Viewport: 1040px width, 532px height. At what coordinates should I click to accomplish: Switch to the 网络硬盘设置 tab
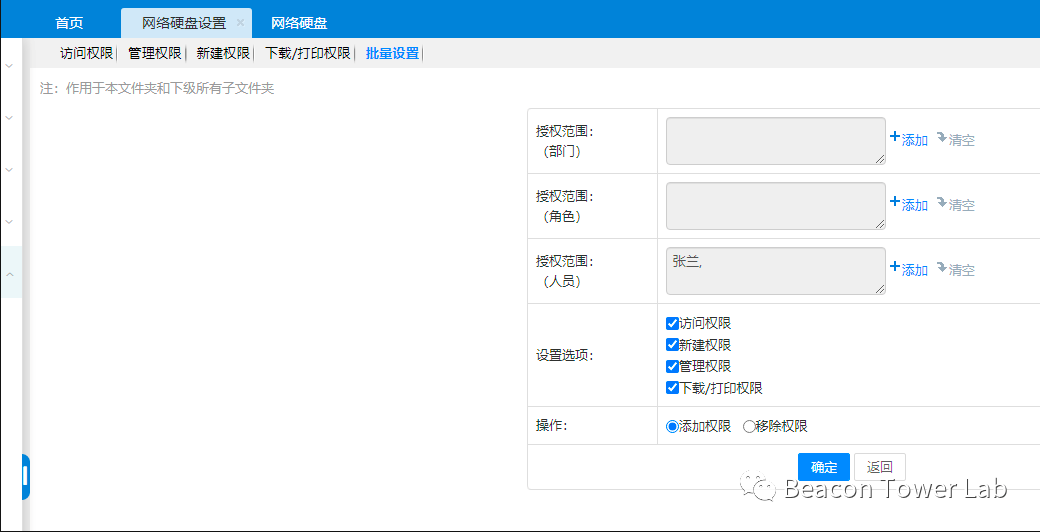pyautogui.click(x=184, y=23)
